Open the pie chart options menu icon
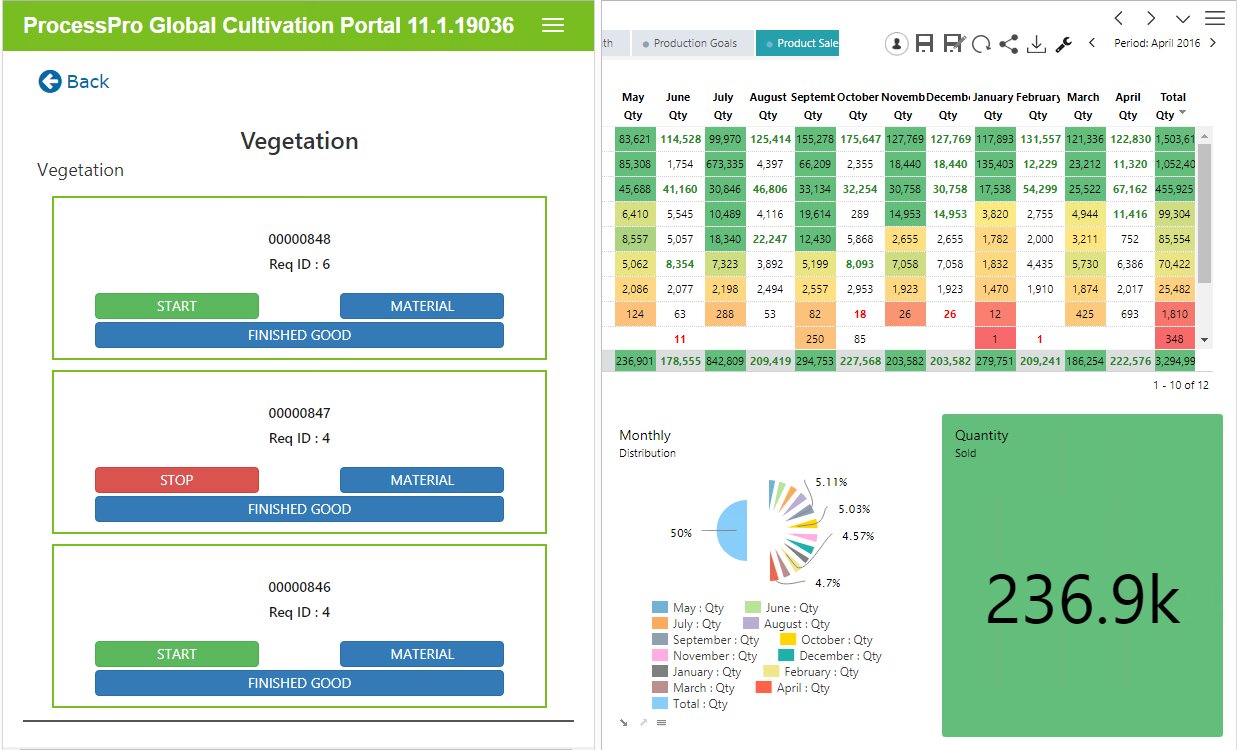 click(661, 721)
